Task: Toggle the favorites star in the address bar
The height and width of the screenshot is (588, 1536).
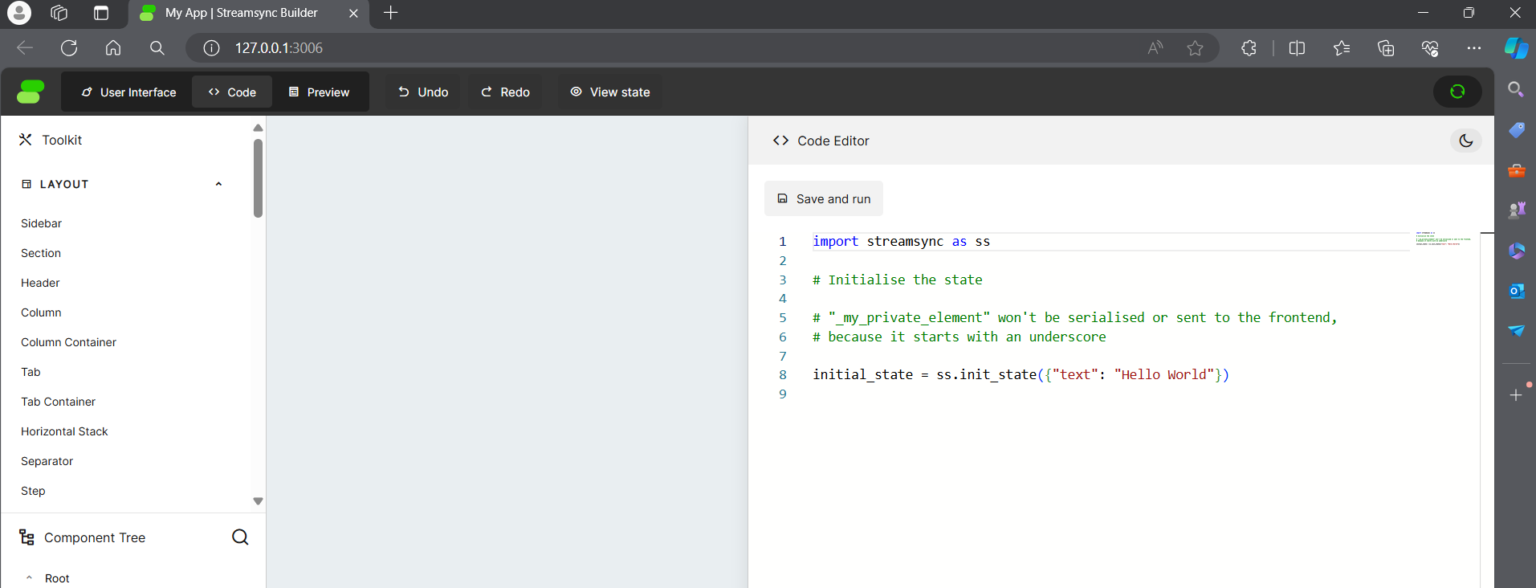Action: point(1195,47)
